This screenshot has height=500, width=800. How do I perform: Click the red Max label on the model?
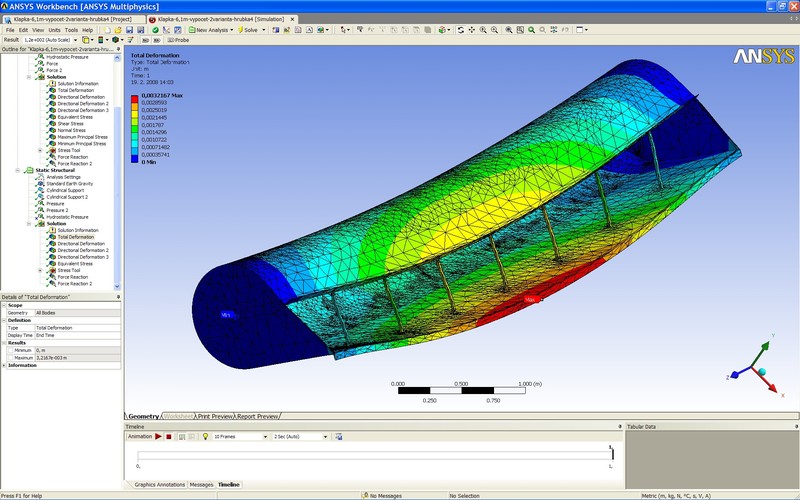(530, 300)
